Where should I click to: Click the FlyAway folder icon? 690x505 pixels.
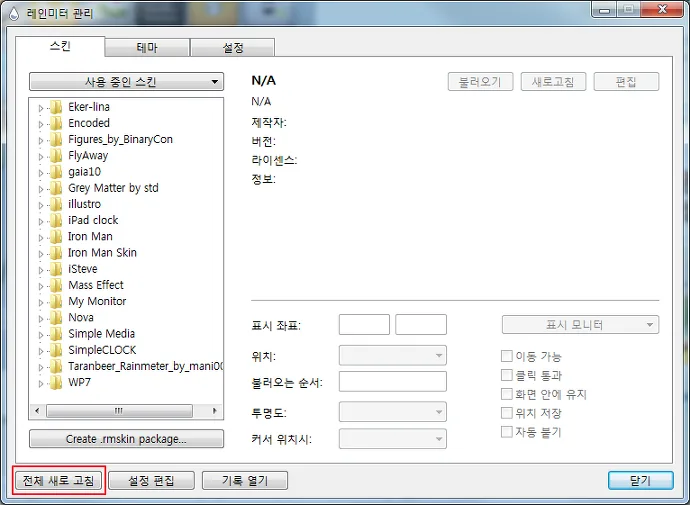pyautogui.click(x=56, y=156)
